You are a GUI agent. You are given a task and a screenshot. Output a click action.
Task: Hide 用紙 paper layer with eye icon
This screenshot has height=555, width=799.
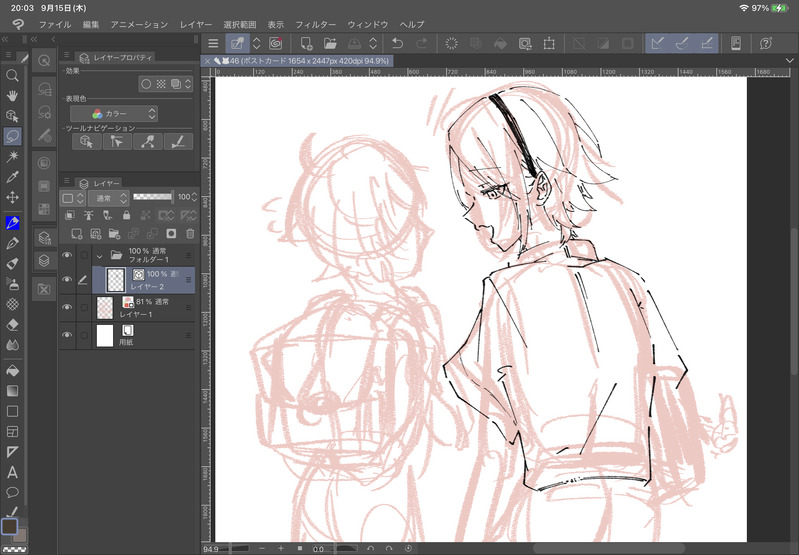point(67,335)
